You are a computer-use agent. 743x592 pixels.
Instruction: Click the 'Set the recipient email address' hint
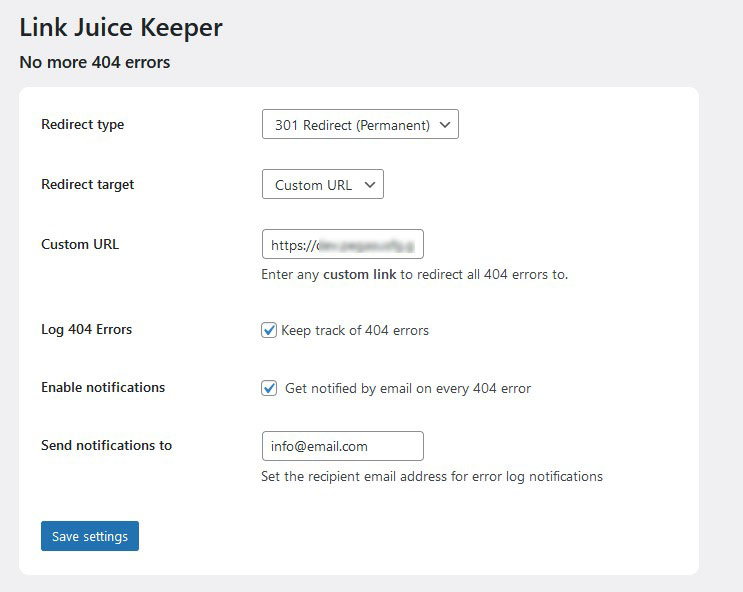coord(432,476)
